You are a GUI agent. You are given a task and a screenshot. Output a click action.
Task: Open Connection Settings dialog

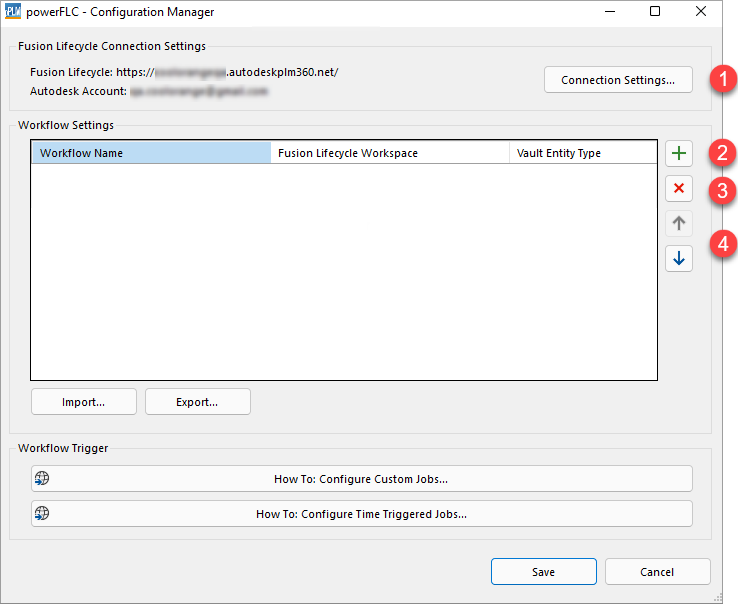[618, 80]
